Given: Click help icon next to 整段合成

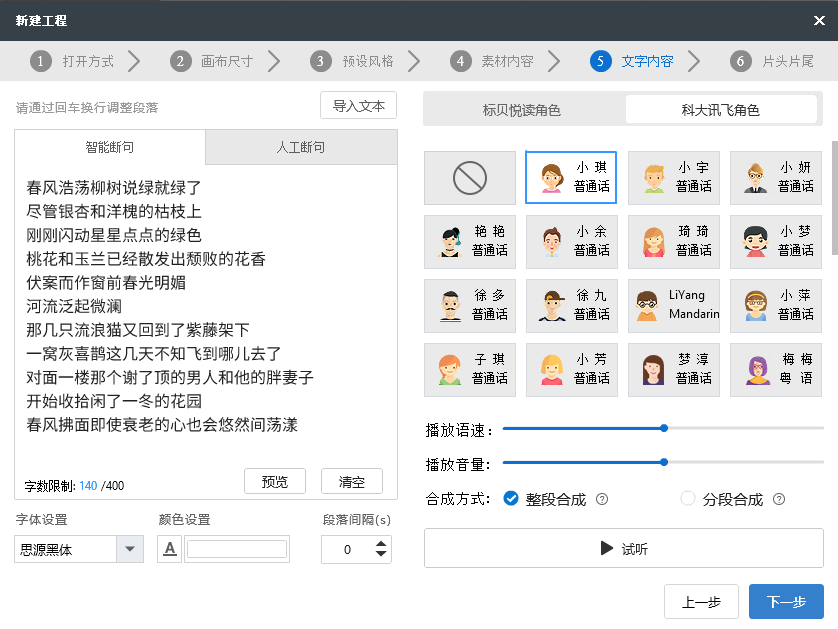Looking at the screenshot, I should (x=602, y=499).
